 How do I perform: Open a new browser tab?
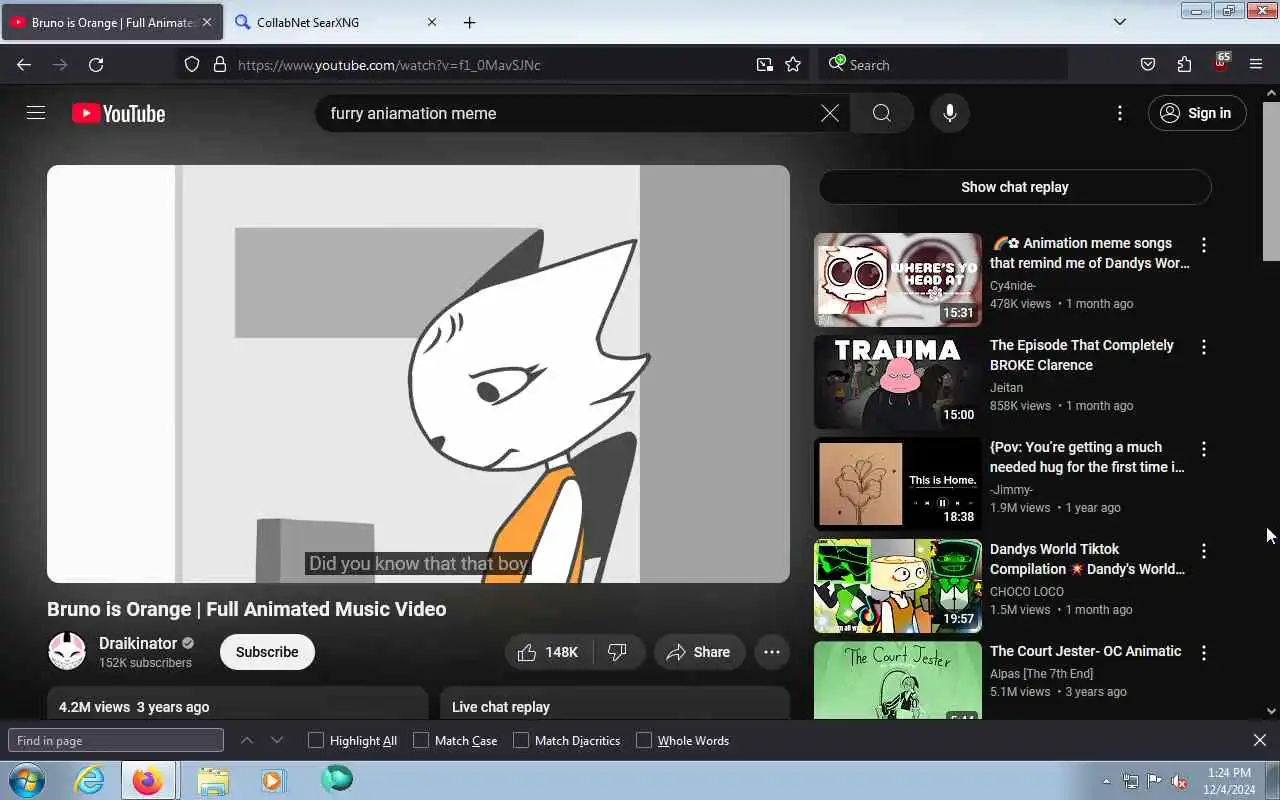469,22
